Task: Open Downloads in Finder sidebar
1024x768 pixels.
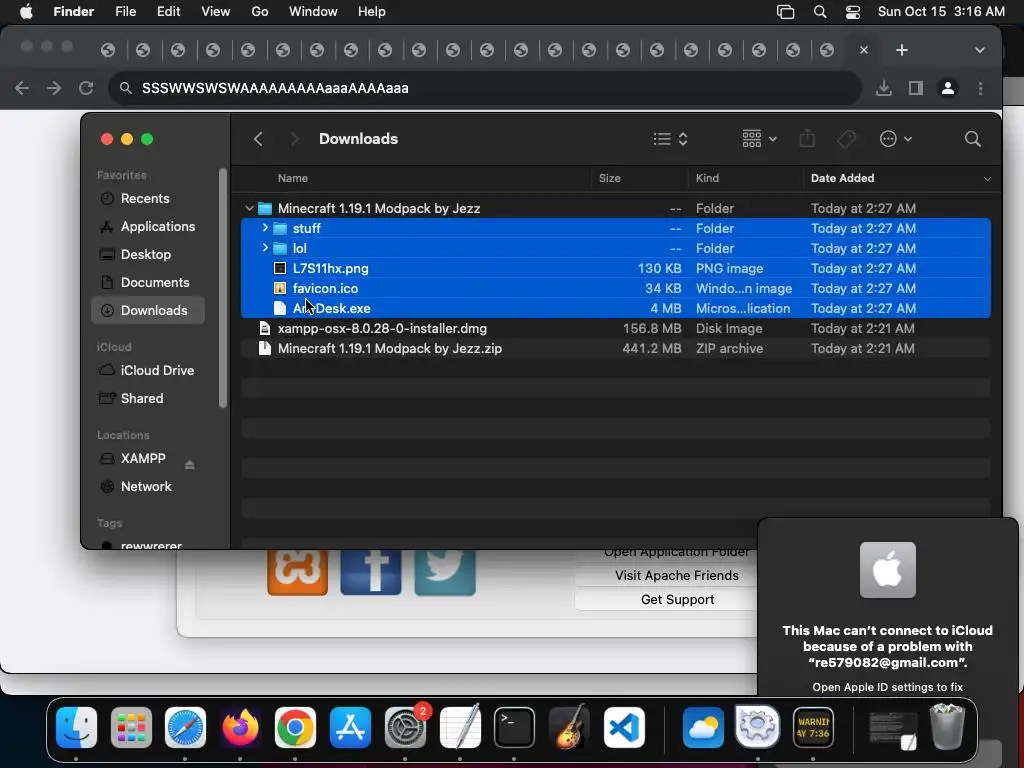Action: click(148, 311)
